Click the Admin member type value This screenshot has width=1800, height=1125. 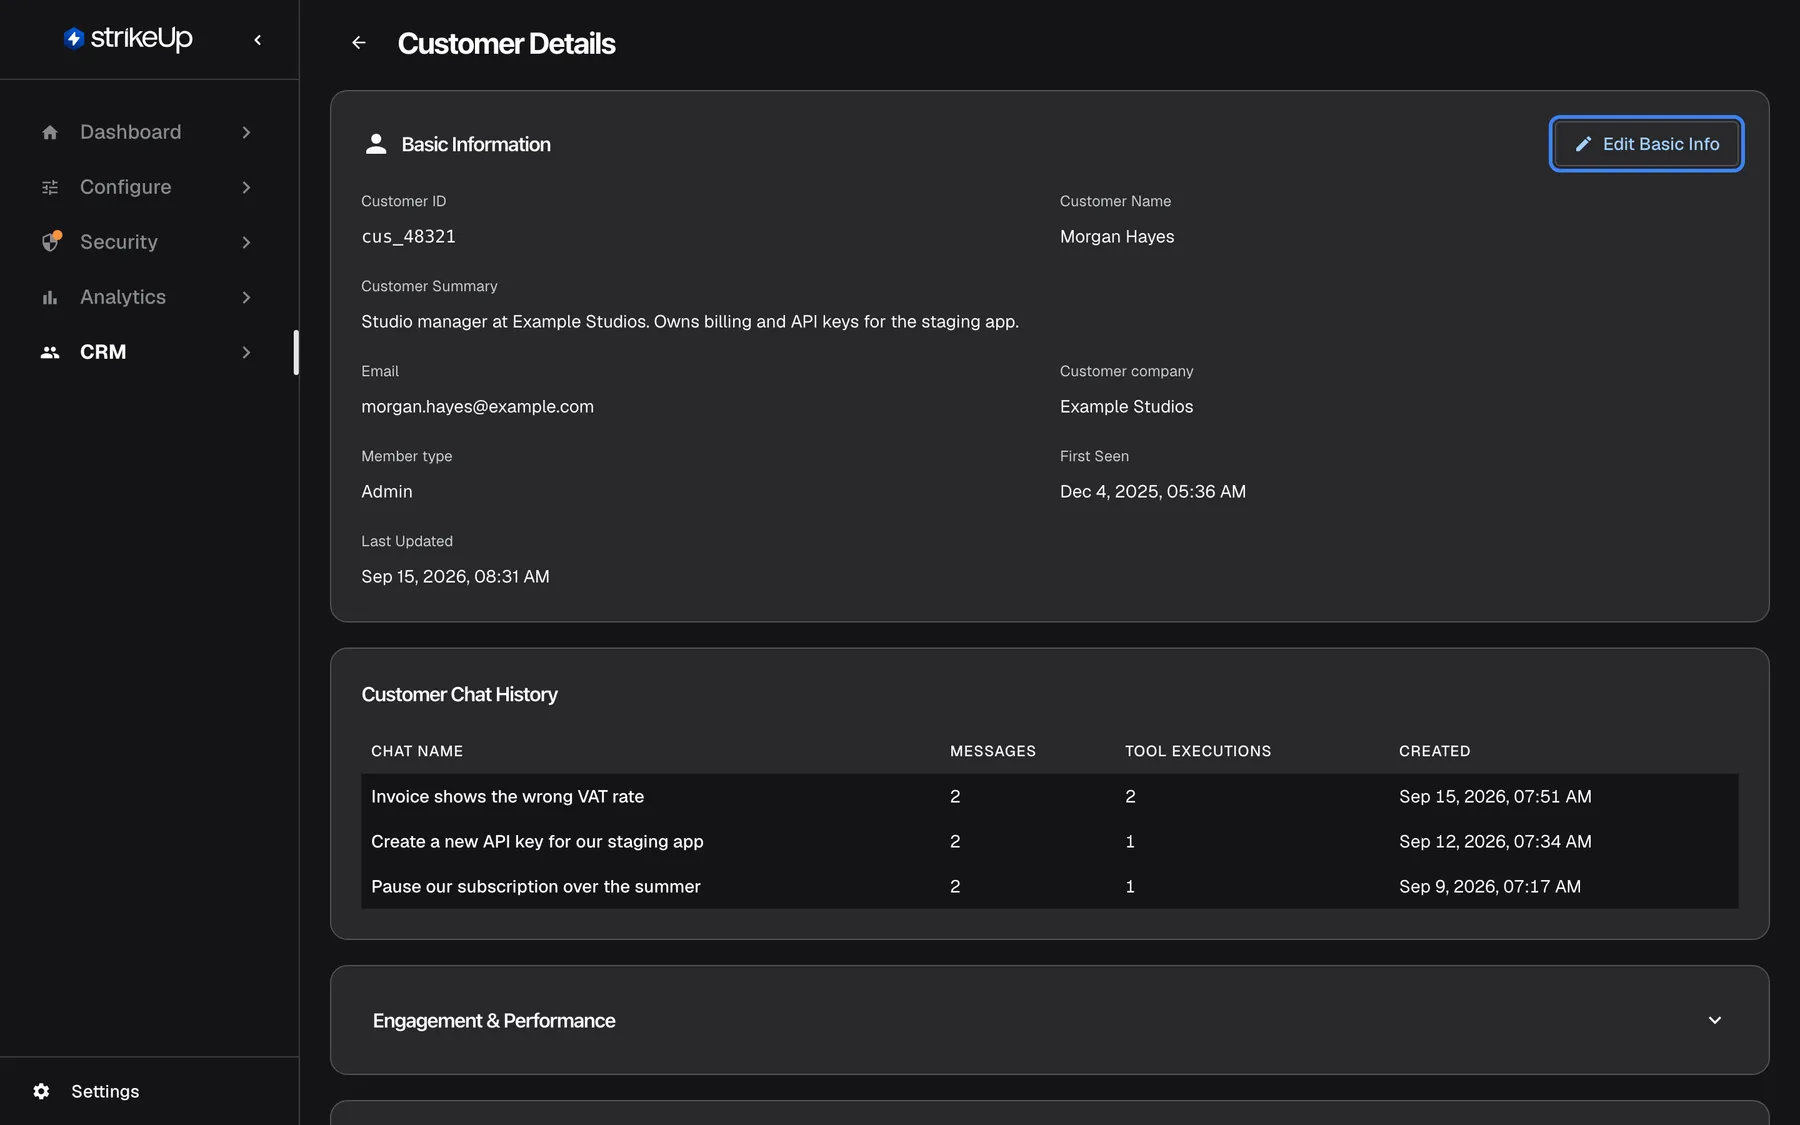(387, 492)
